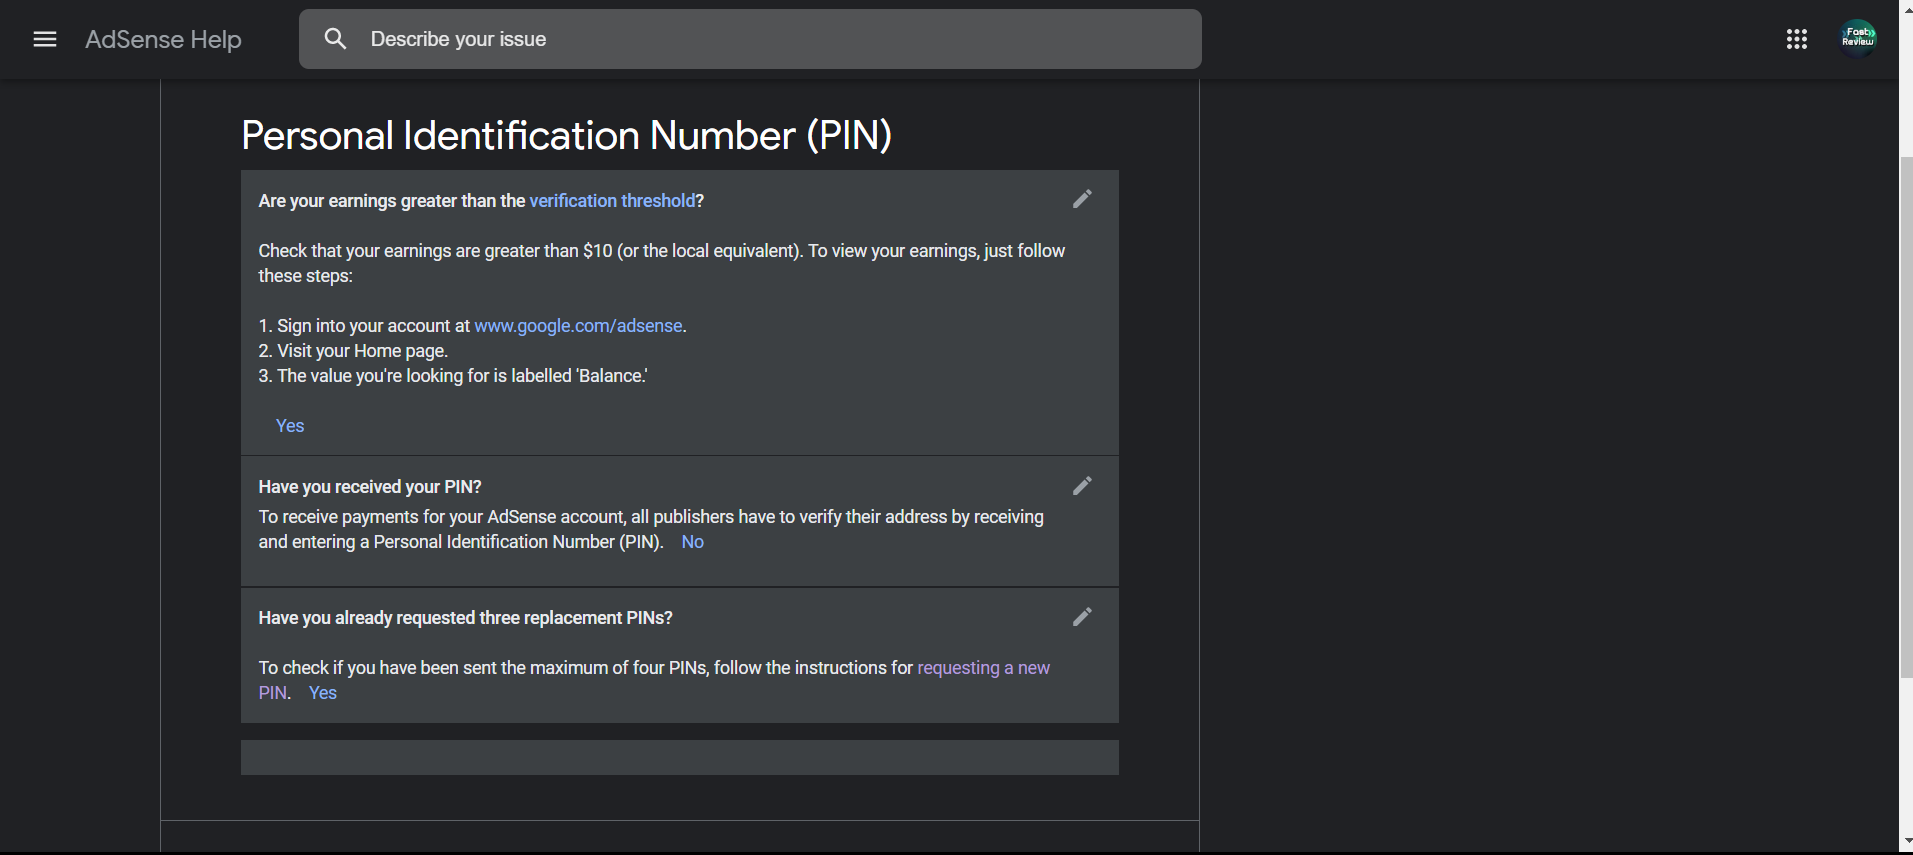Click the '2. Visit your Home page.' step
The width and height of the screenshot is (1913, 855).
(x=353, y=351)
